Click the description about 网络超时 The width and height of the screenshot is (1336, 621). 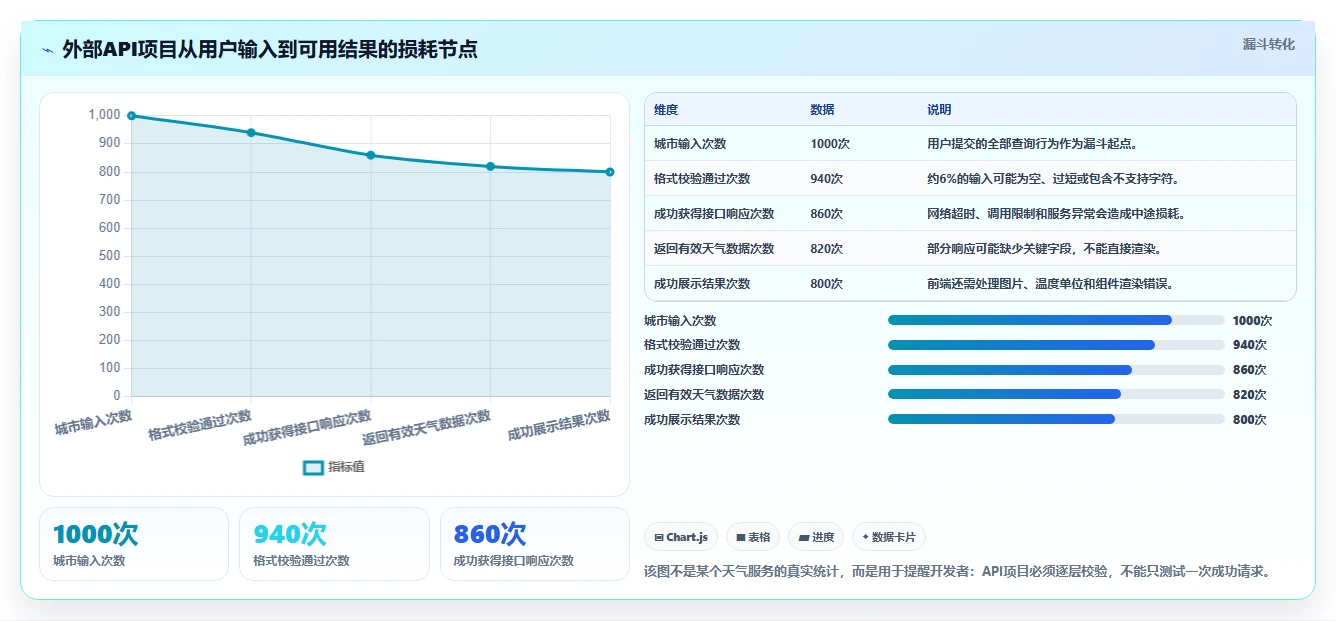1057,214
